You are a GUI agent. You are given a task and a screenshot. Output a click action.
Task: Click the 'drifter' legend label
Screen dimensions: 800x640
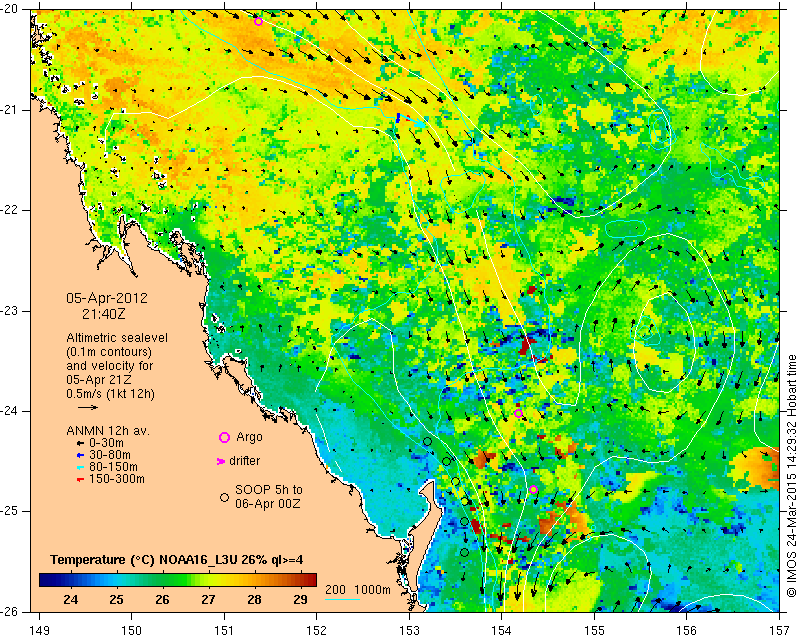coord(244,461)
